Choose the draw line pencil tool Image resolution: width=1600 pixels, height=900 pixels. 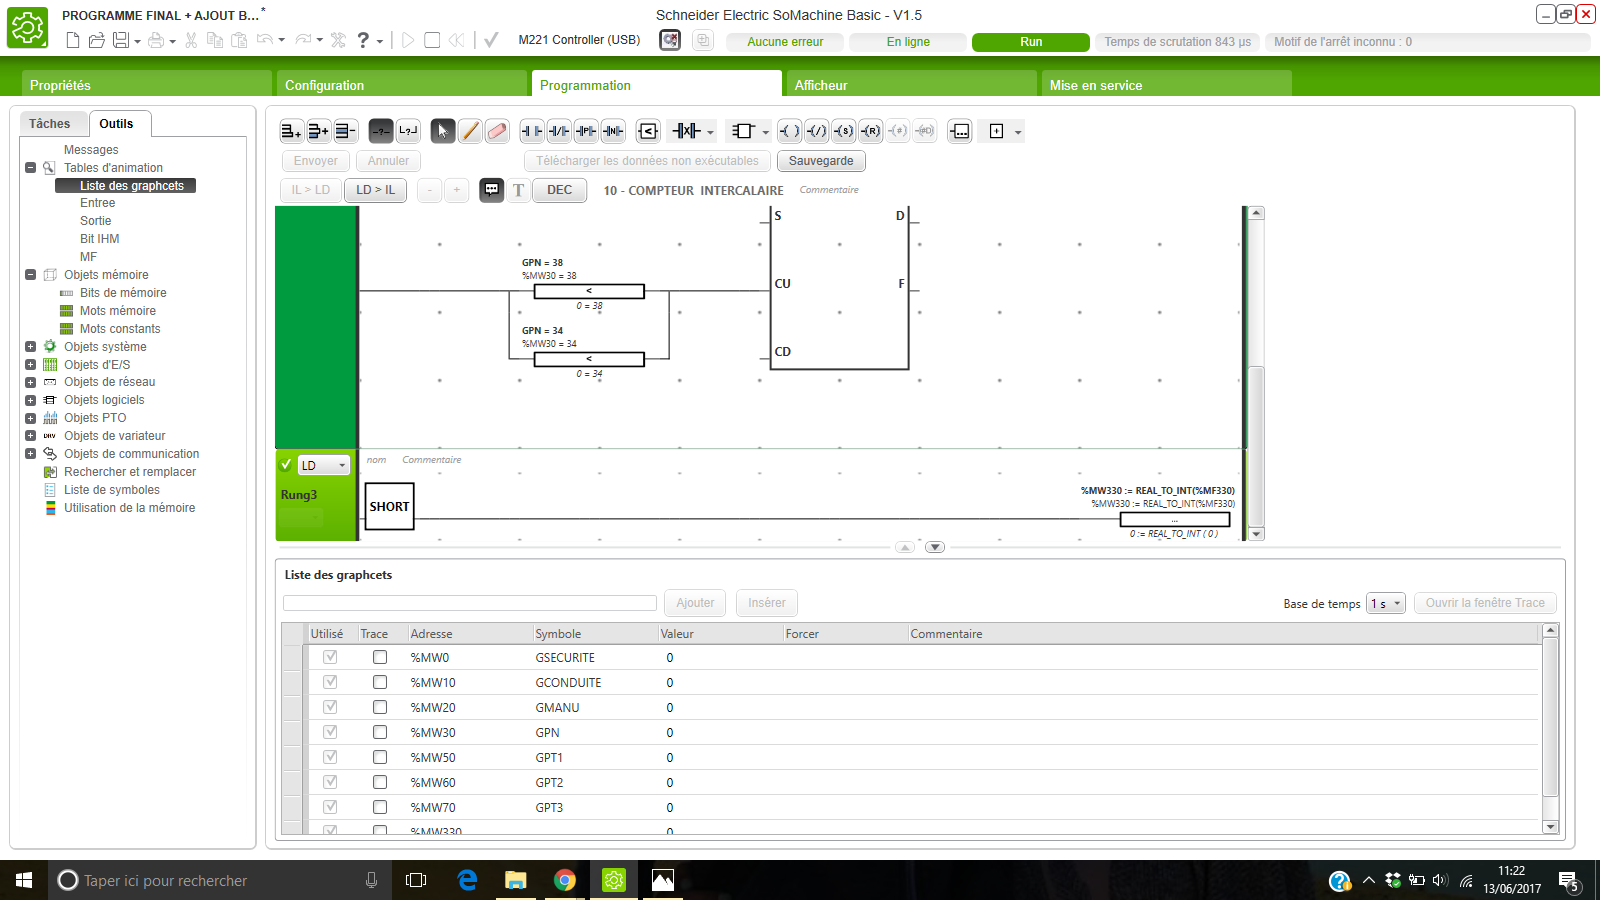(x=470, y=131)
